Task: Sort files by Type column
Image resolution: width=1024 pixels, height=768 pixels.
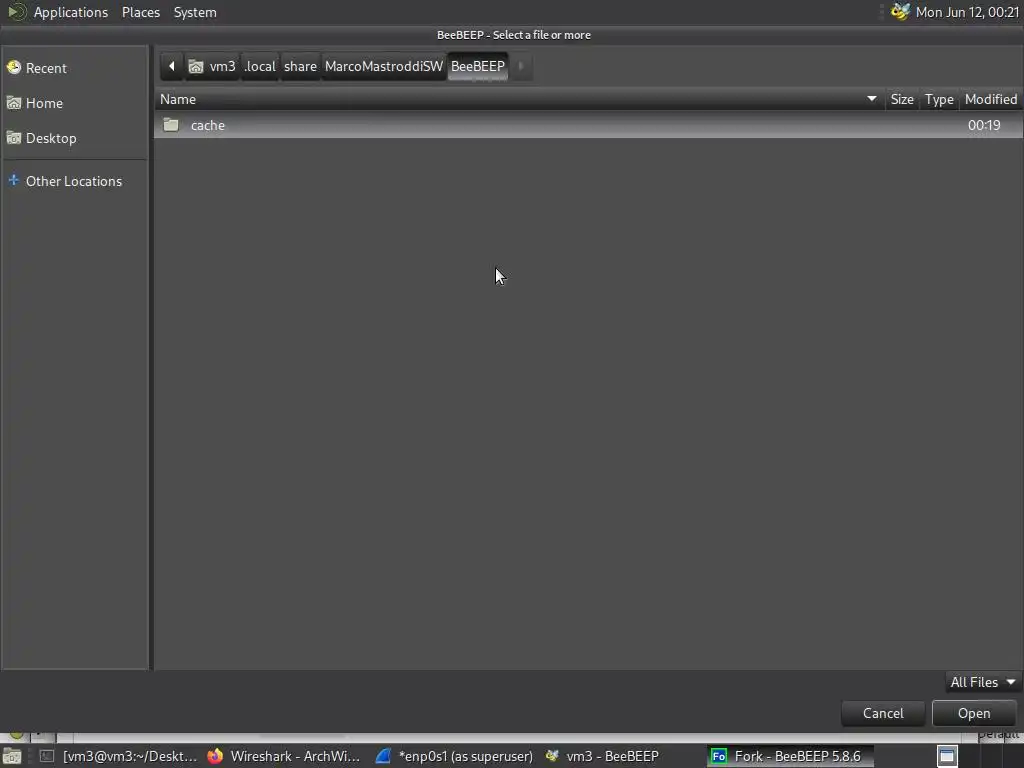Action: (x=939, y=99)
